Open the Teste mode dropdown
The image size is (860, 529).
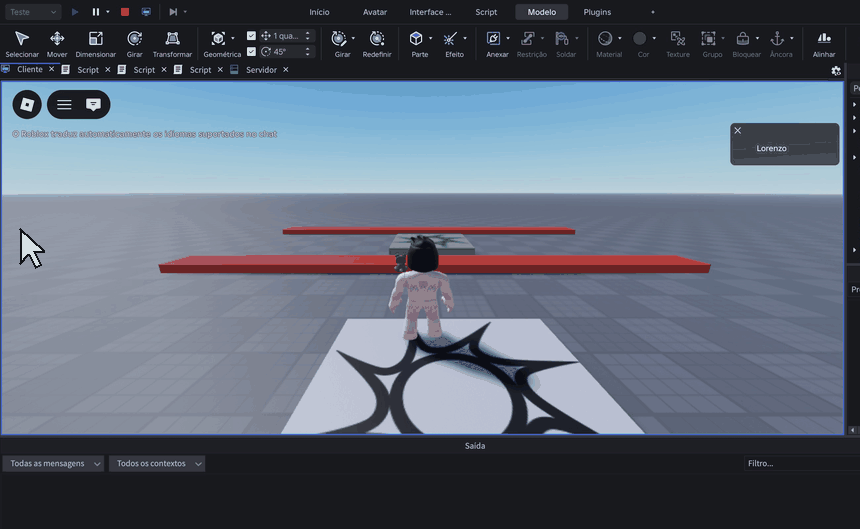tap(32, 12)
